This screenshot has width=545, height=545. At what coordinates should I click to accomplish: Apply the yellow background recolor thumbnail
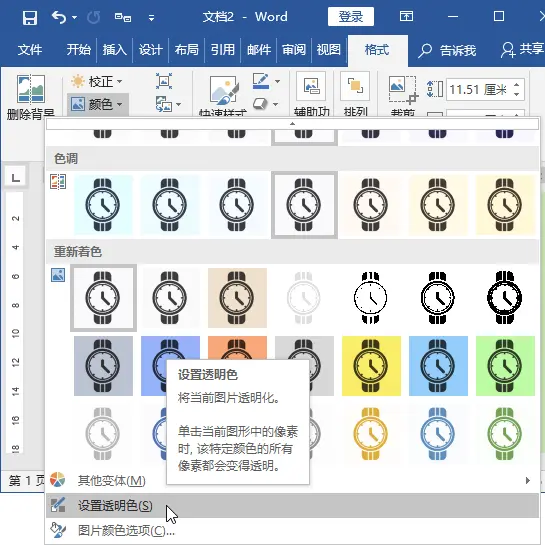[371, 366]
